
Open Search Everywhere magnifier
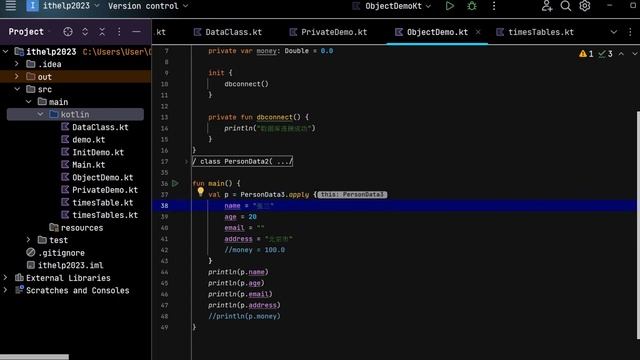[566, 6]
